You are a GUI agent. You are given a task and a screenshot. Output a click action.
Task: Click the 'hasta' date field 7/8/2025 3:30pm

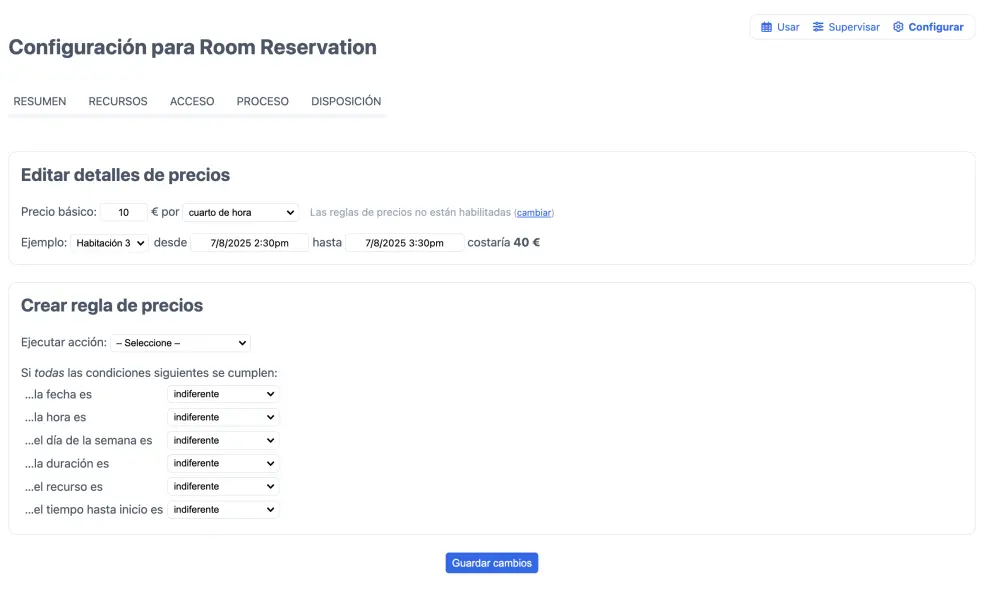click(x=405, y=243)
